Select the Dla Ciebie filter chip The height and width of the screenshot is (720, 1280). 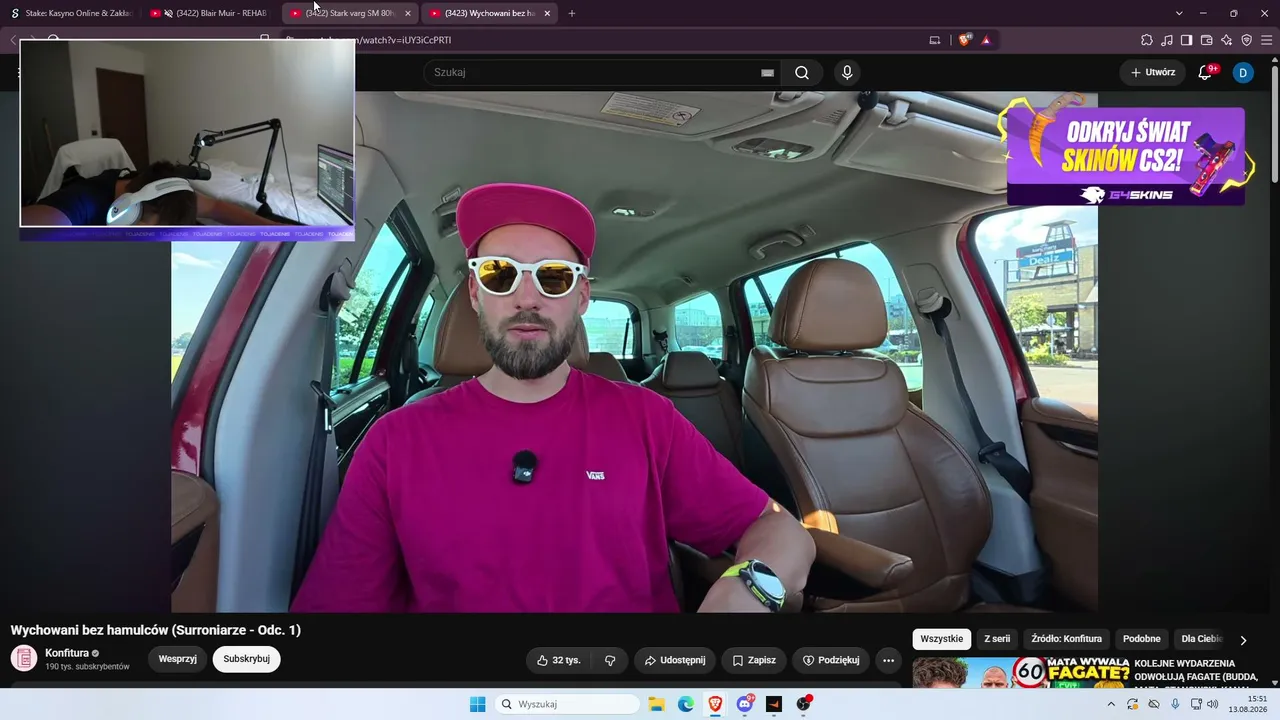(x=1201, y=639)
